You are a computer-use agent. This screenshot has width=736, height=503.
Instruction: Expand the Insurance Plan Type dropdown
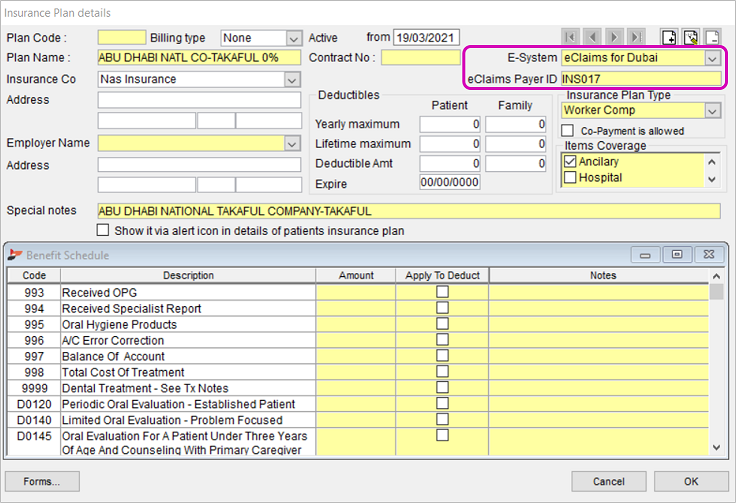pyautogui.click(x=712, y=111)
